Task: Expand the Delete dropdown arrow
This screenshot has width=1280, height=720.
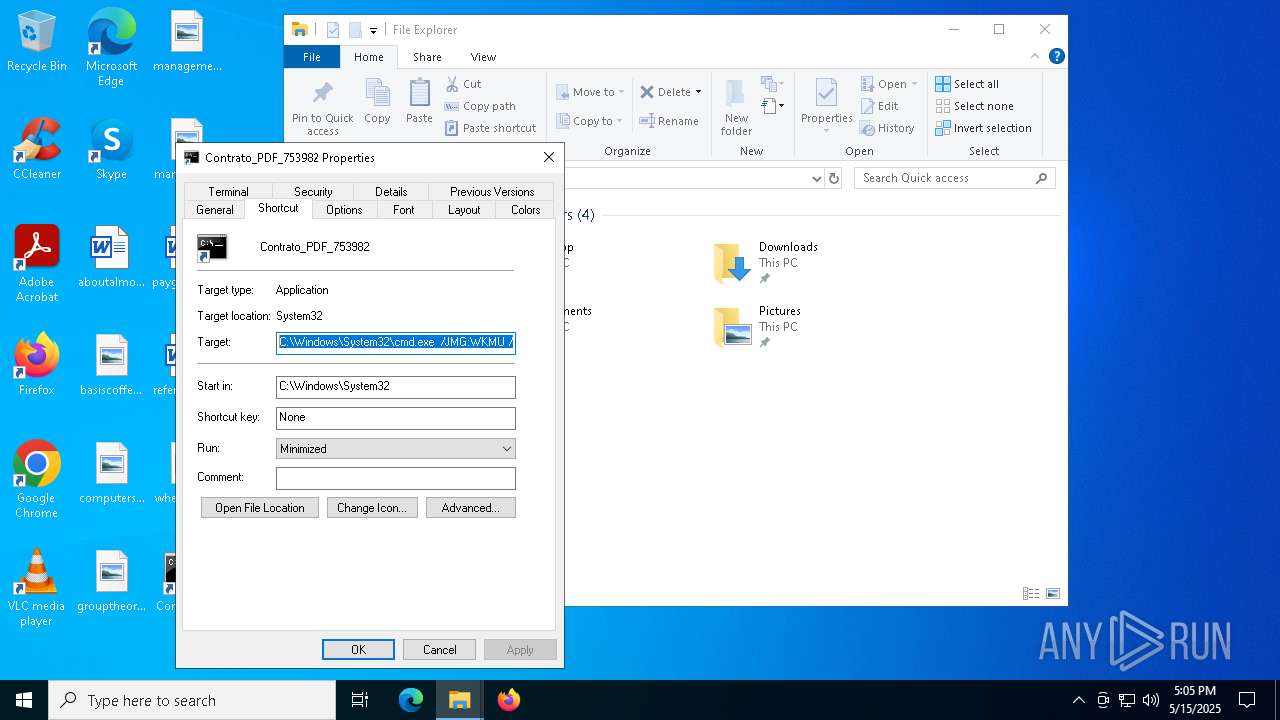Action: (698, 92)
